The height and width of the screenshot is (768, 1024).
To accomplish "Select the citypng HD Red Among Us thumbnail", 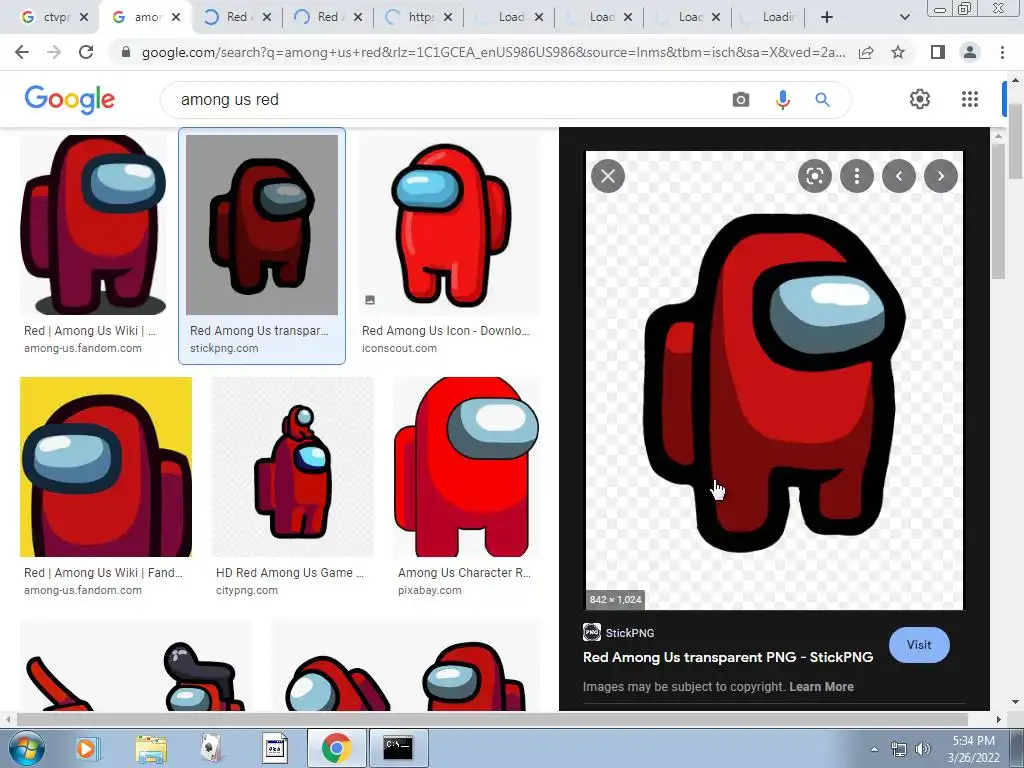I will pos(293,467).
